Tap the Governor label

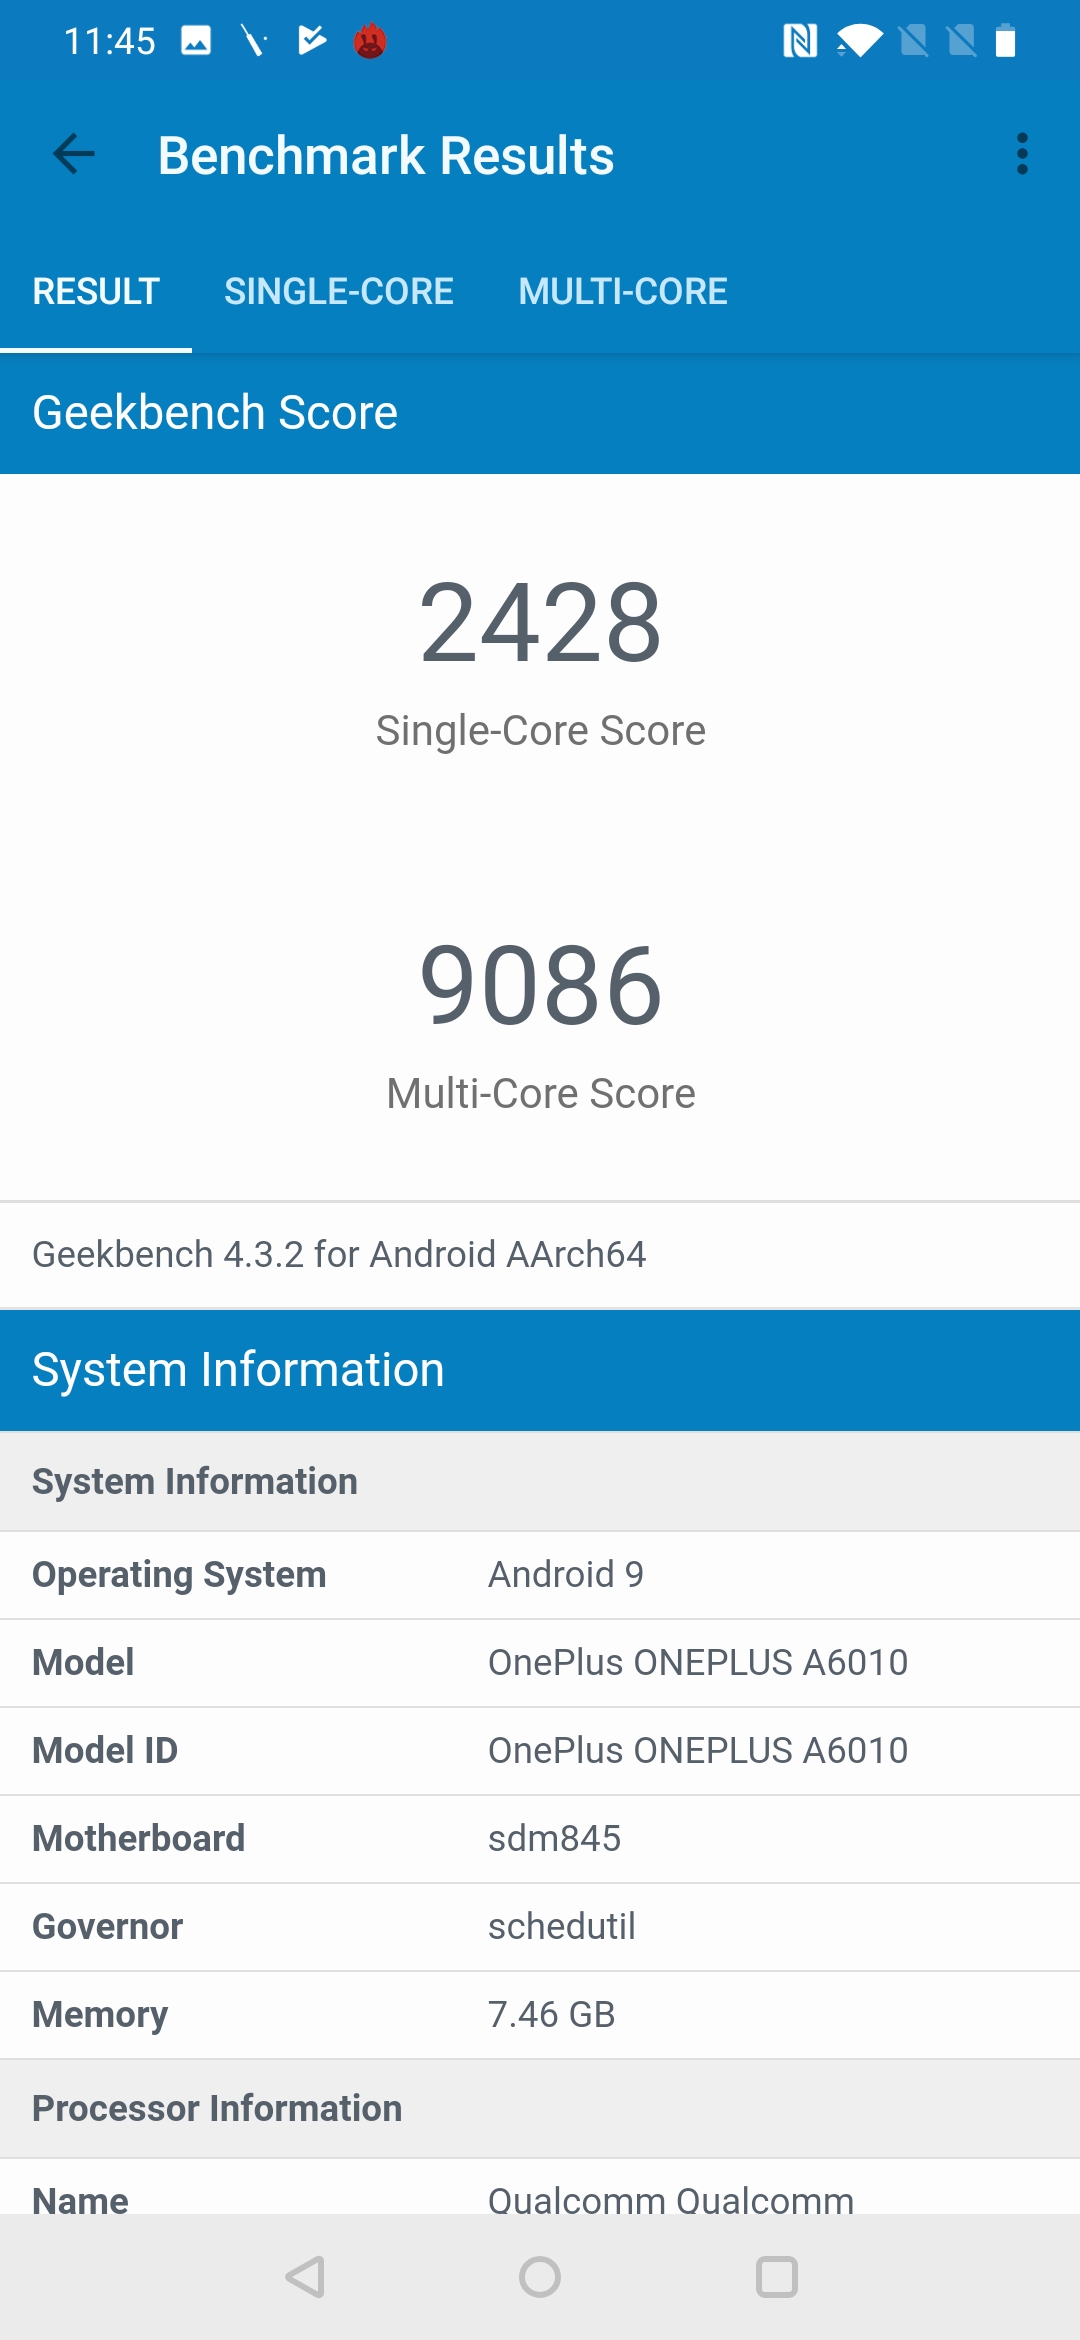(108, 1927)
